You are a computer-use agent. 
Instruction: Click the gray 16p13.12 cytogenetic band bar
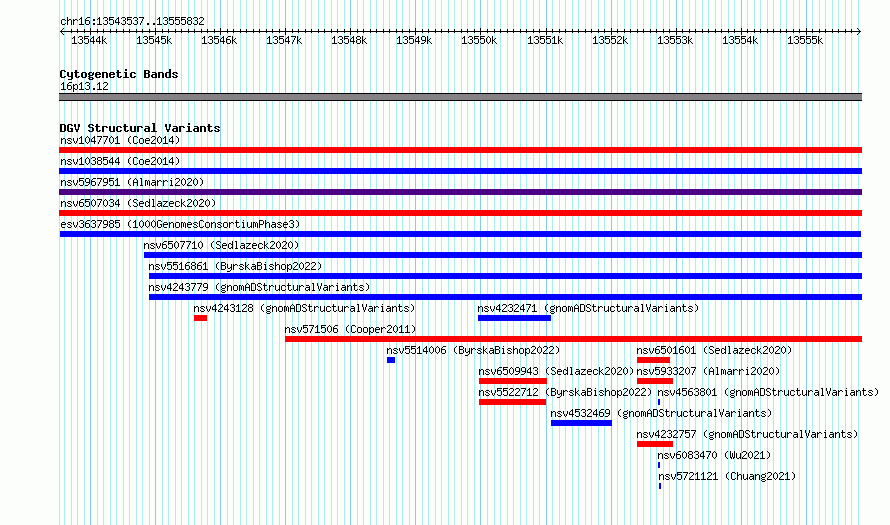(x=460, y=97)
